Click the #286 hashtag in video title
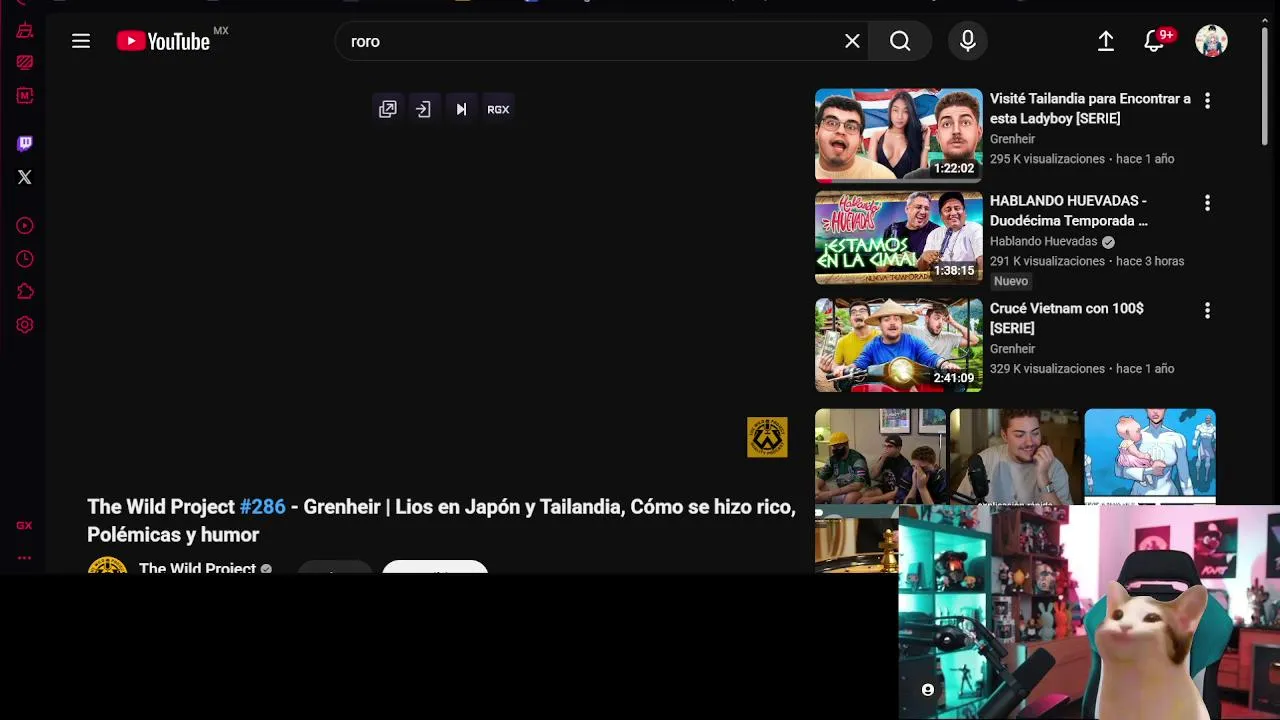Image resolution: width=1280 pixels, height=720 pixels. (x=262, y=507)
